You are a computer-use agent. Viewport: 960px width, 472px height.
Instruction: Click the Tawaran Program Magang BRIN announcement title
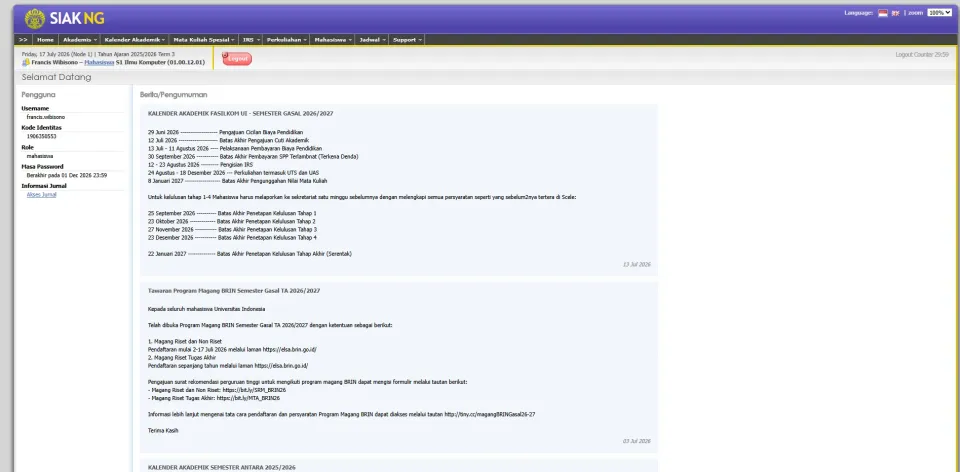point(234,291)
